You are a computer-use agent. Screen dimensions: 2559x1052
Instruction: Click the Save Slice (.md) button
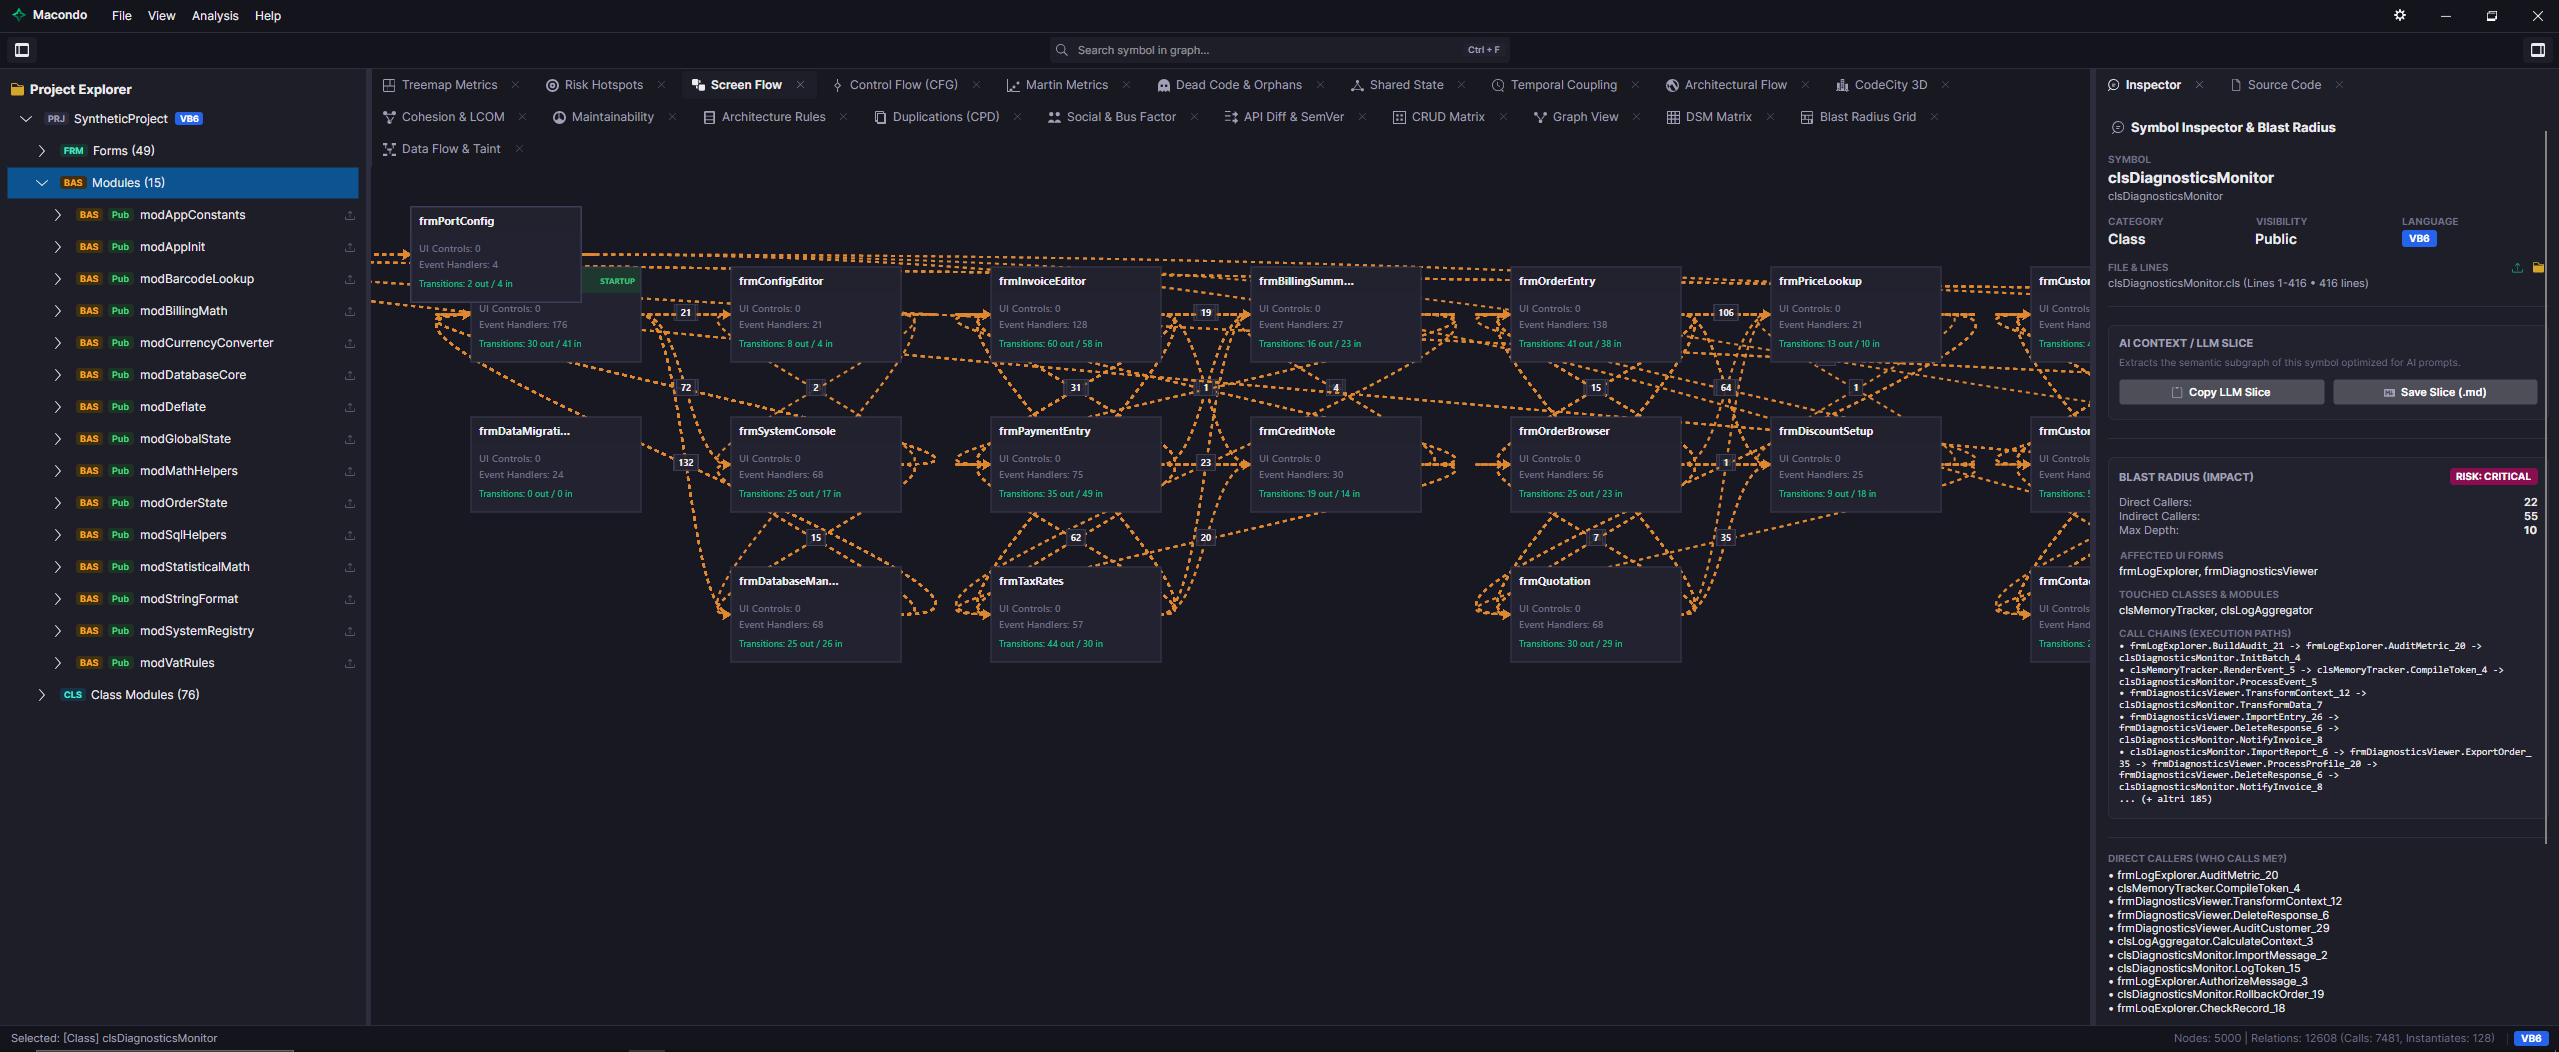(2435, 392)
